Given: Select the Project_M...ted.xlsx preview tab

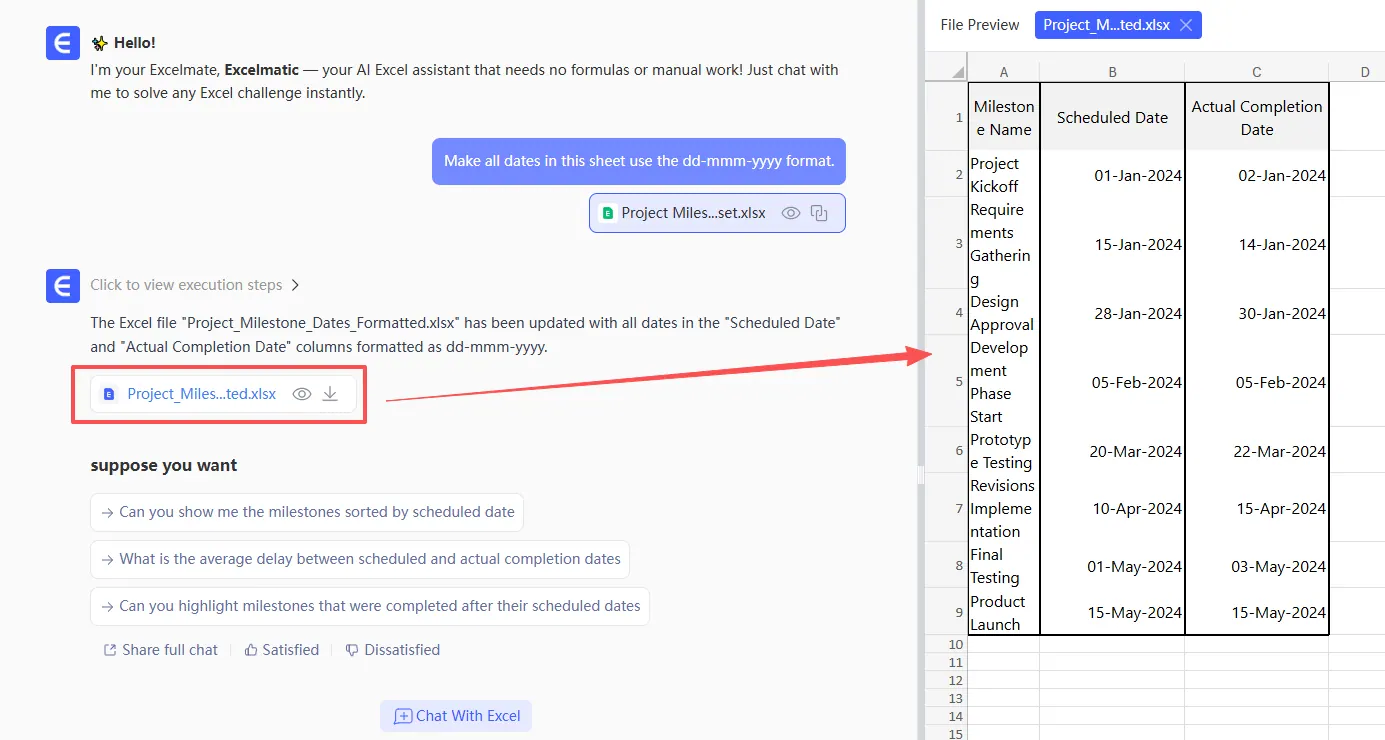Looking at the screenshot, I should click(1105, 25).
